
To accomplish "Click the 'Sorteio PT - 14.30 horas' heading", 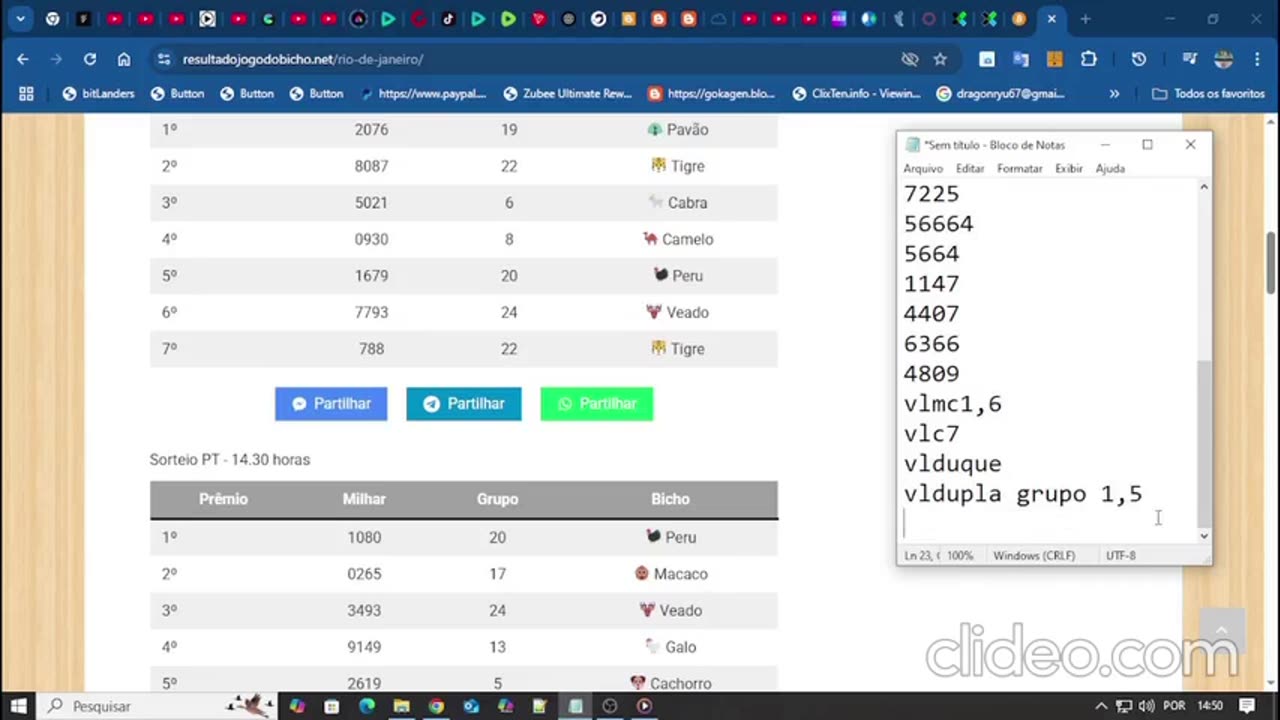I will [x=230, y=460].
